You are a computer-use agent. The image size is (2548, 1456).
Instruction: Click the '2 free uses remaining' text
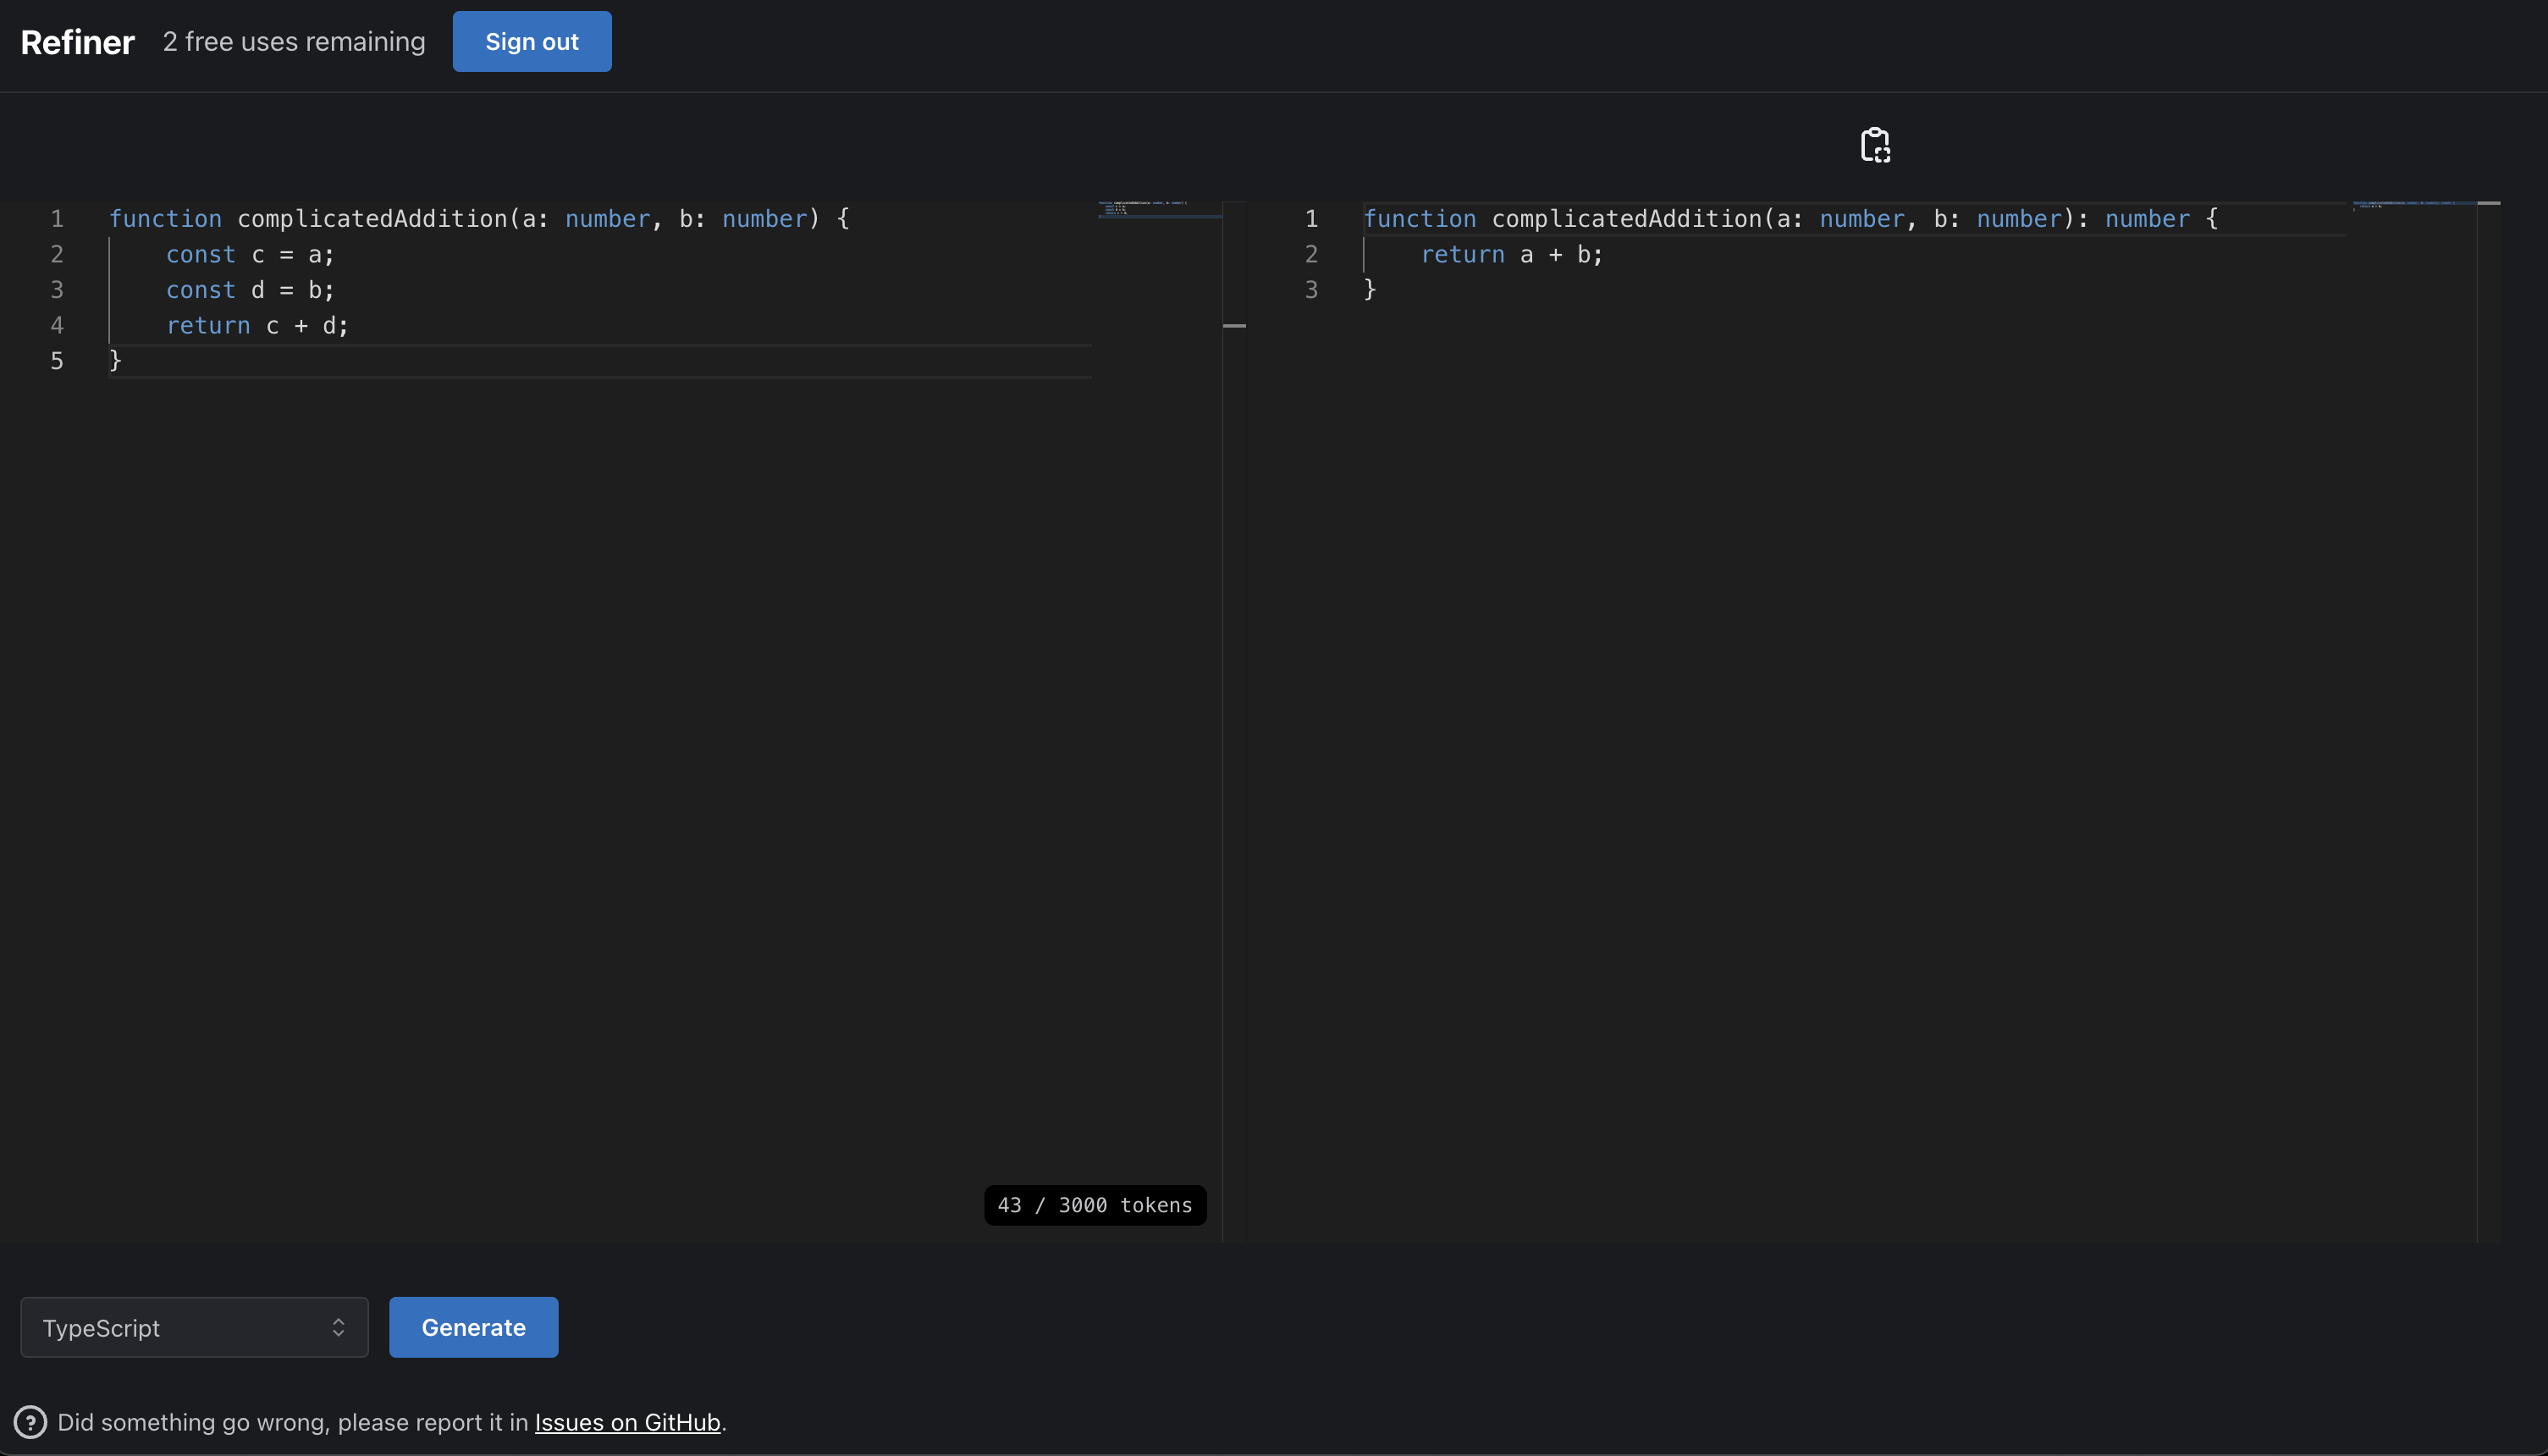[x=294, y=42]
